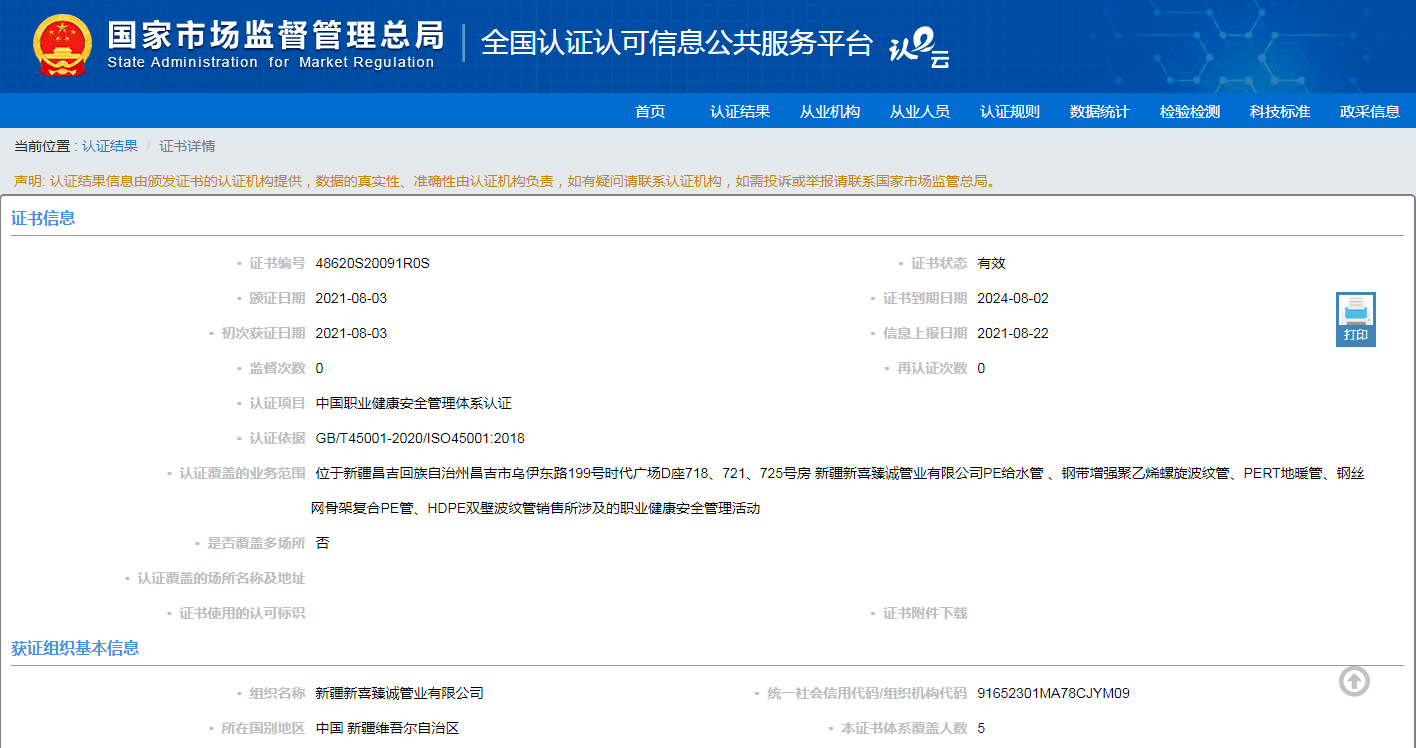Click standard GB/T45001-2020/ISO45001:2018
The image size is (1416, 748).
[x=420, y=438]
